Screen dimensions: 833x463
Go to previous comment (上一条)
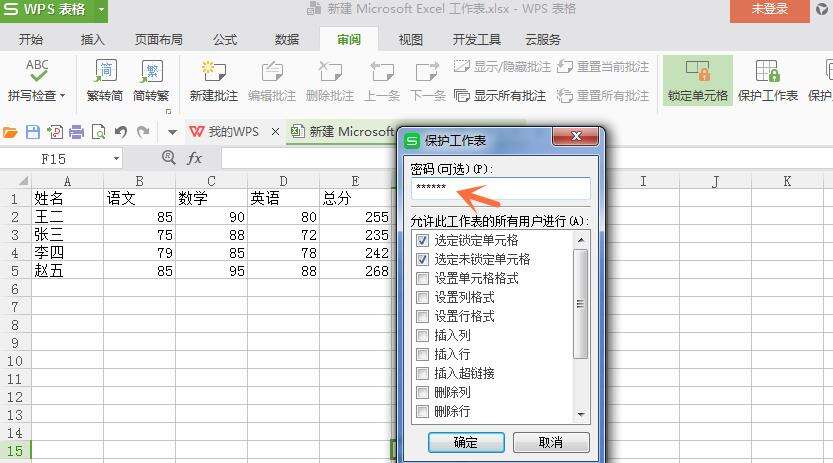[382, 80]
